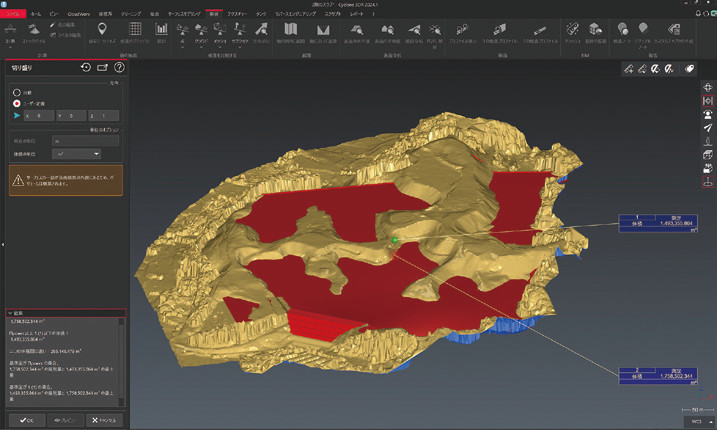Click the eraser-shaped icon in viewport top toolbar
The width and height of the screenshot is (717, 430).
[689, 69]
